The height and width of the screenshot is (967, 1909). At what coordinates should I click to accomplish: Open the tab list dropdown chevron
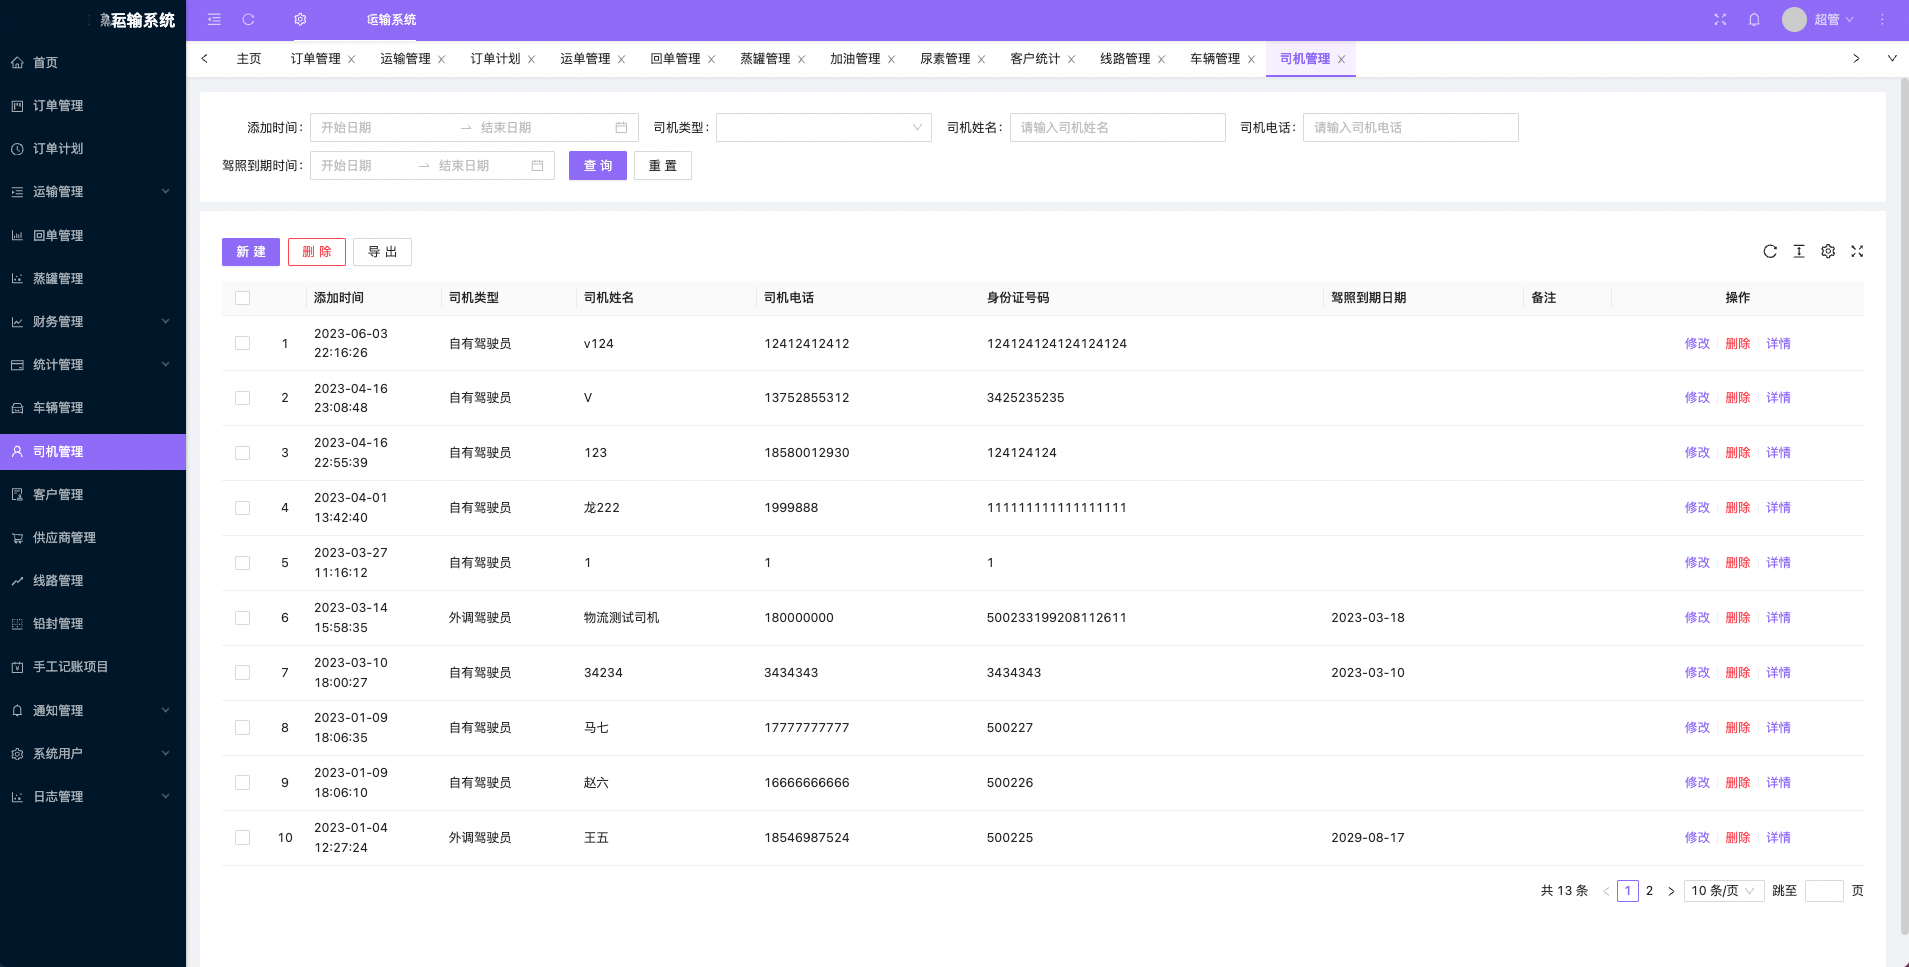point(1892,58)
